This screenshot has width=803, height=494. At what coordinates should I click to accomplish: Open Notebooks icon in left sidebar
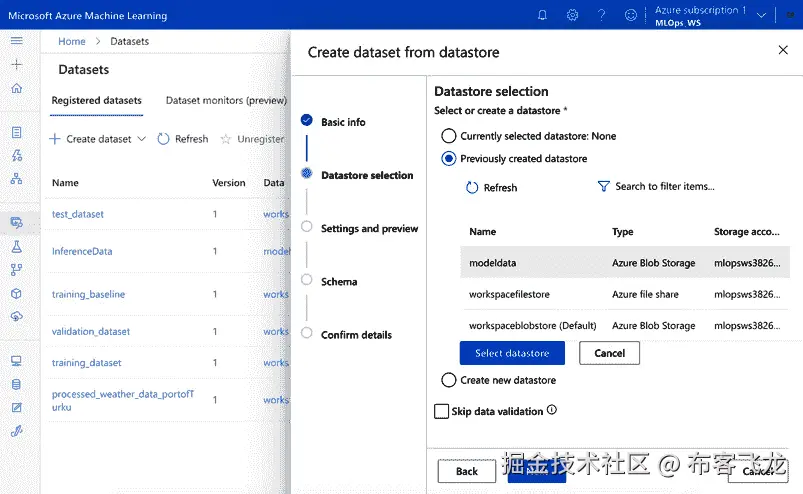pyautogui.click(x=16, y=133)
